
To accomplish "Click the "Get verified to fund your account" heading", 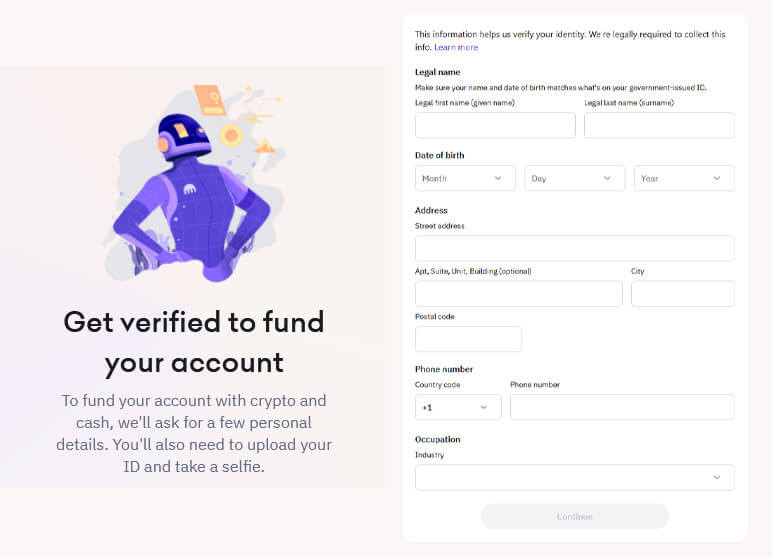I will [194, 341].
